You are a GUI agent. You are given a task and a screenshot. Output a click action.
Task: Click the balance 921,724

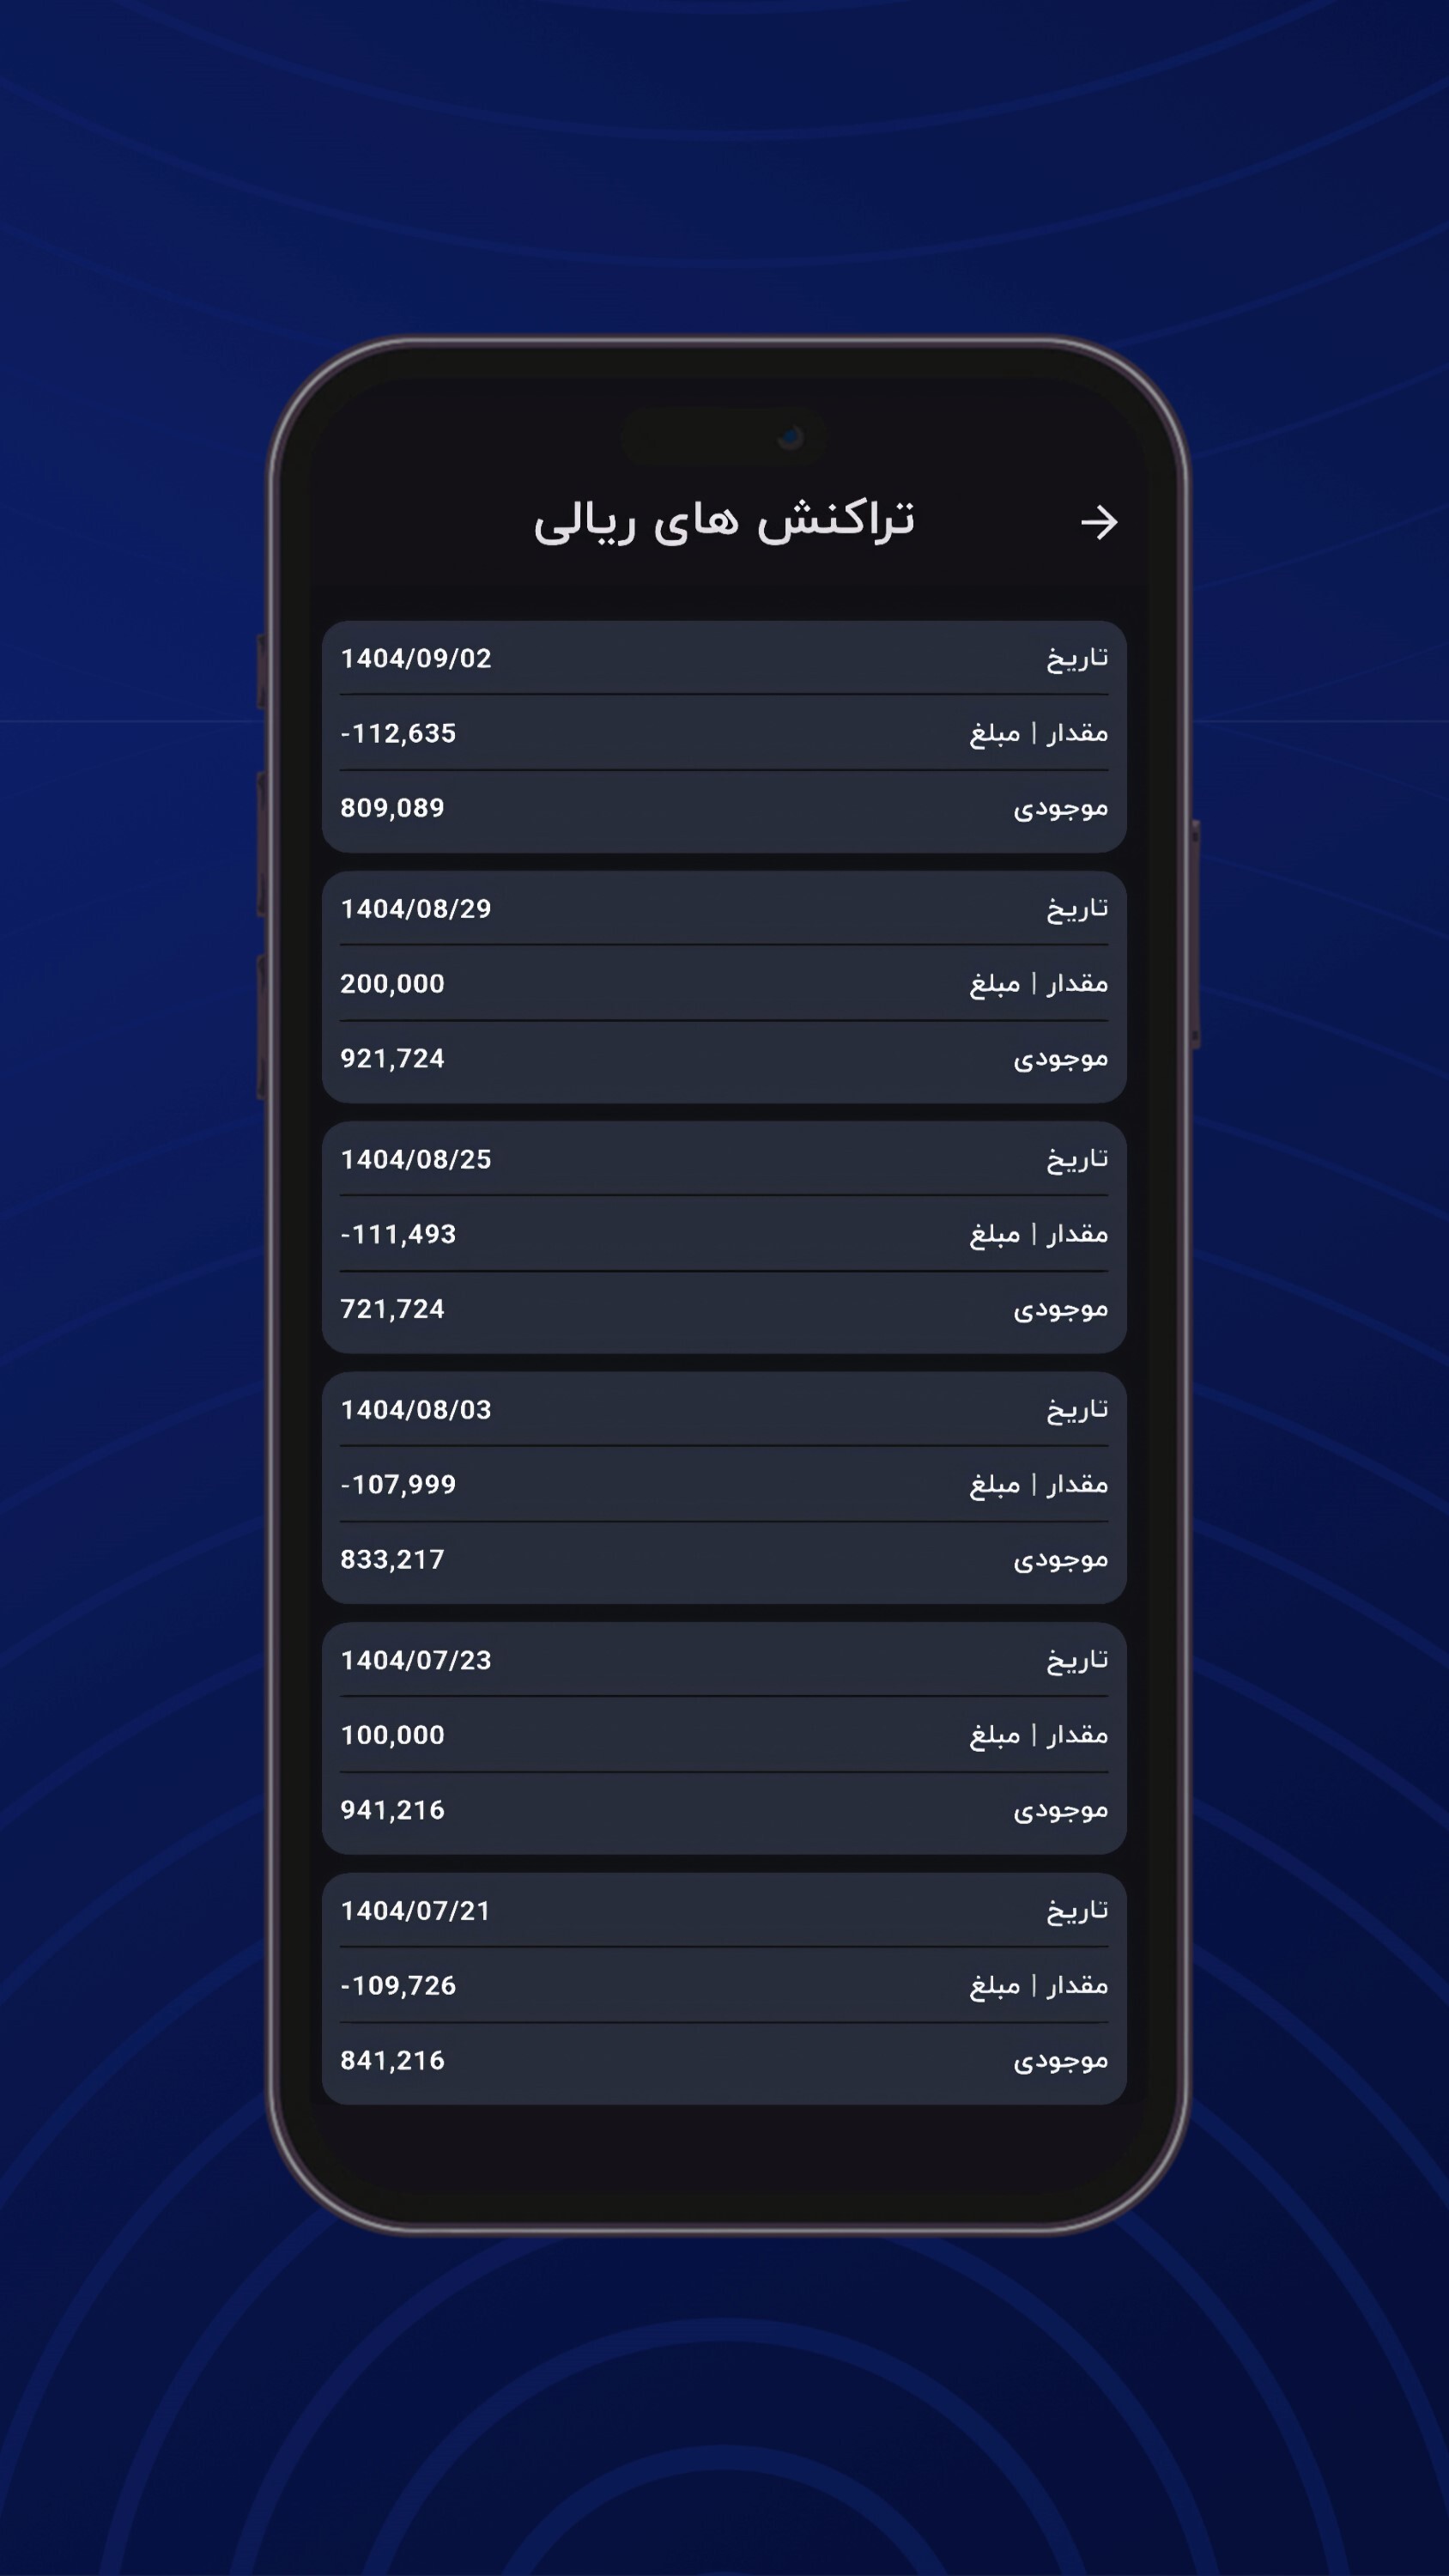coord(392,1059)
